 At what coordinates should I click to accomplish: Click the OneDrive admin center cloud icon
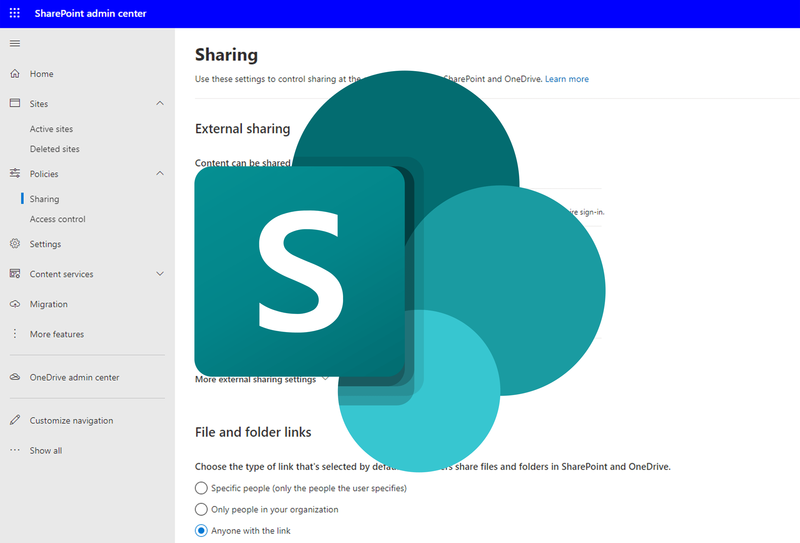[x=15, y=377]
